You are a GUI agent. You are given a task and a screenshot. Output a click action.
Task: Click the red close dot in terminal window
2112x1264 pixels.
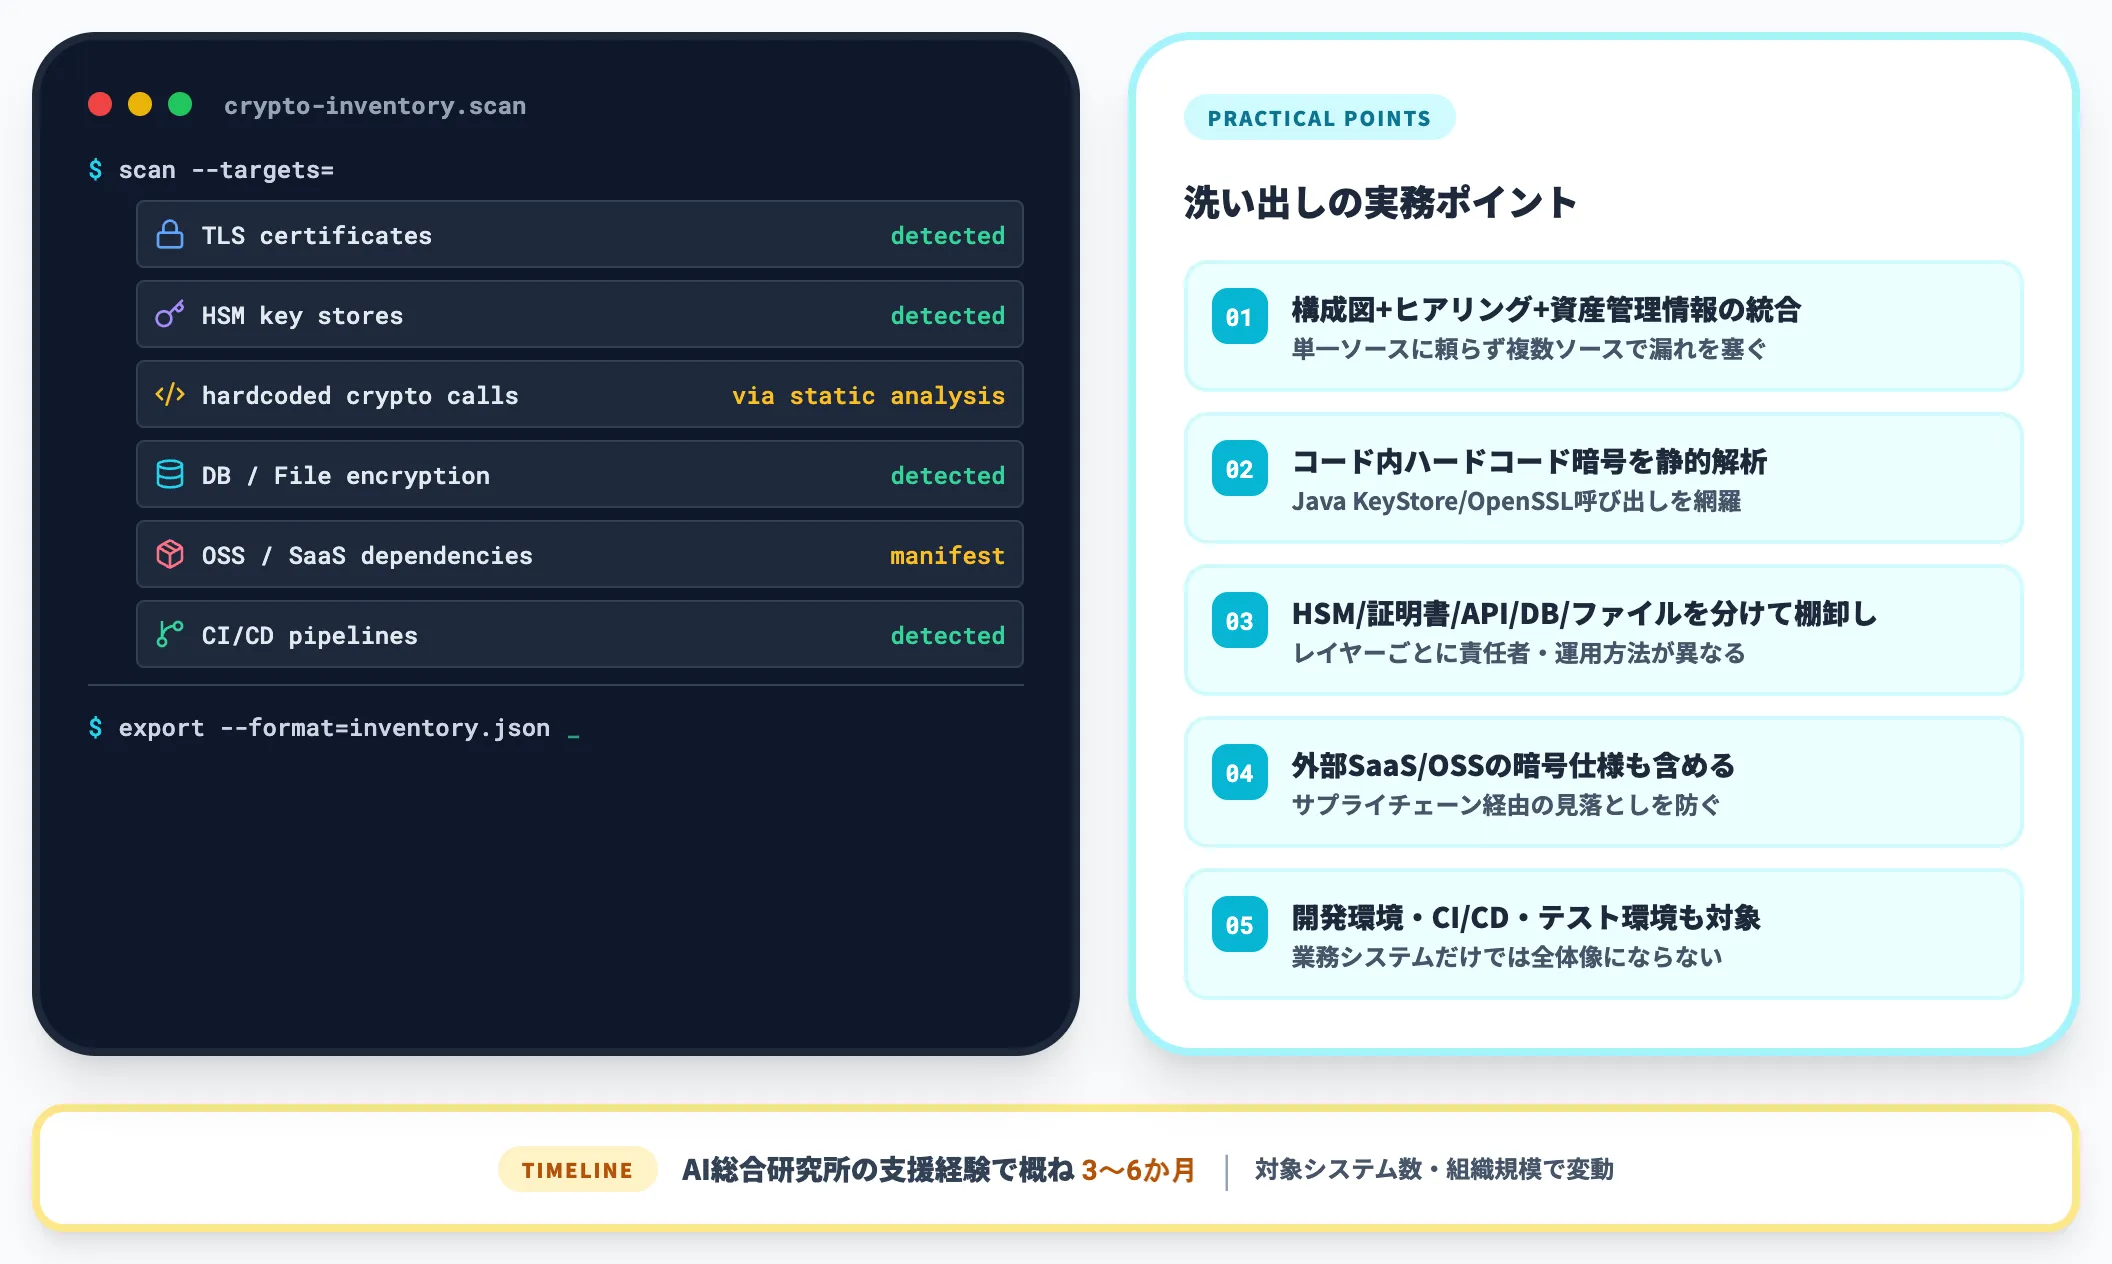click(x=100, y=105)
